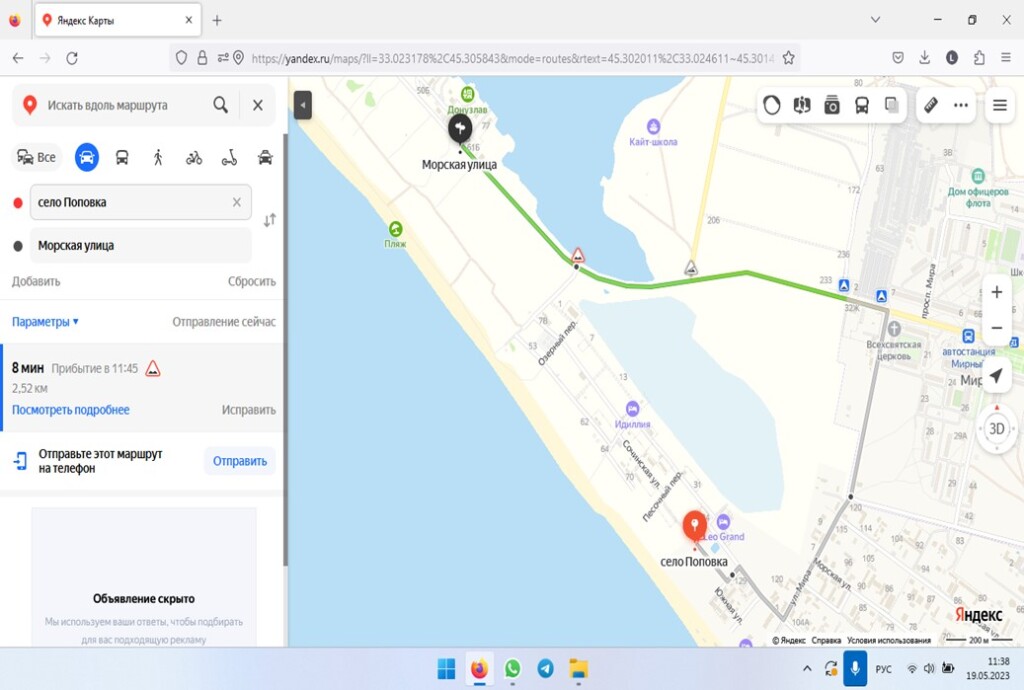Open the Идиллия hotel marker
Viewport: 1024px width, 690px height.
[632, 409]
